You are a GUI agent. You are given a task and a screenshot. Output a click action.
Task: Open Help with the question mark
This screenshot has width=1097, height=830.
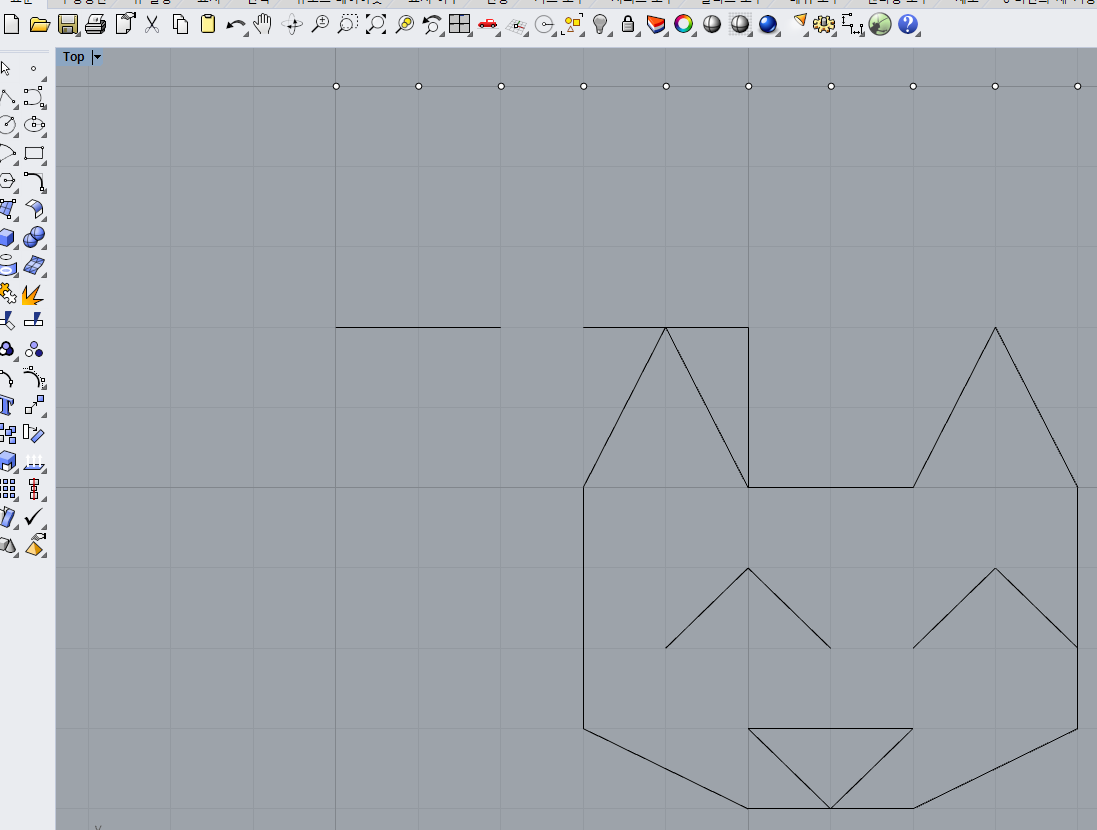907,24
